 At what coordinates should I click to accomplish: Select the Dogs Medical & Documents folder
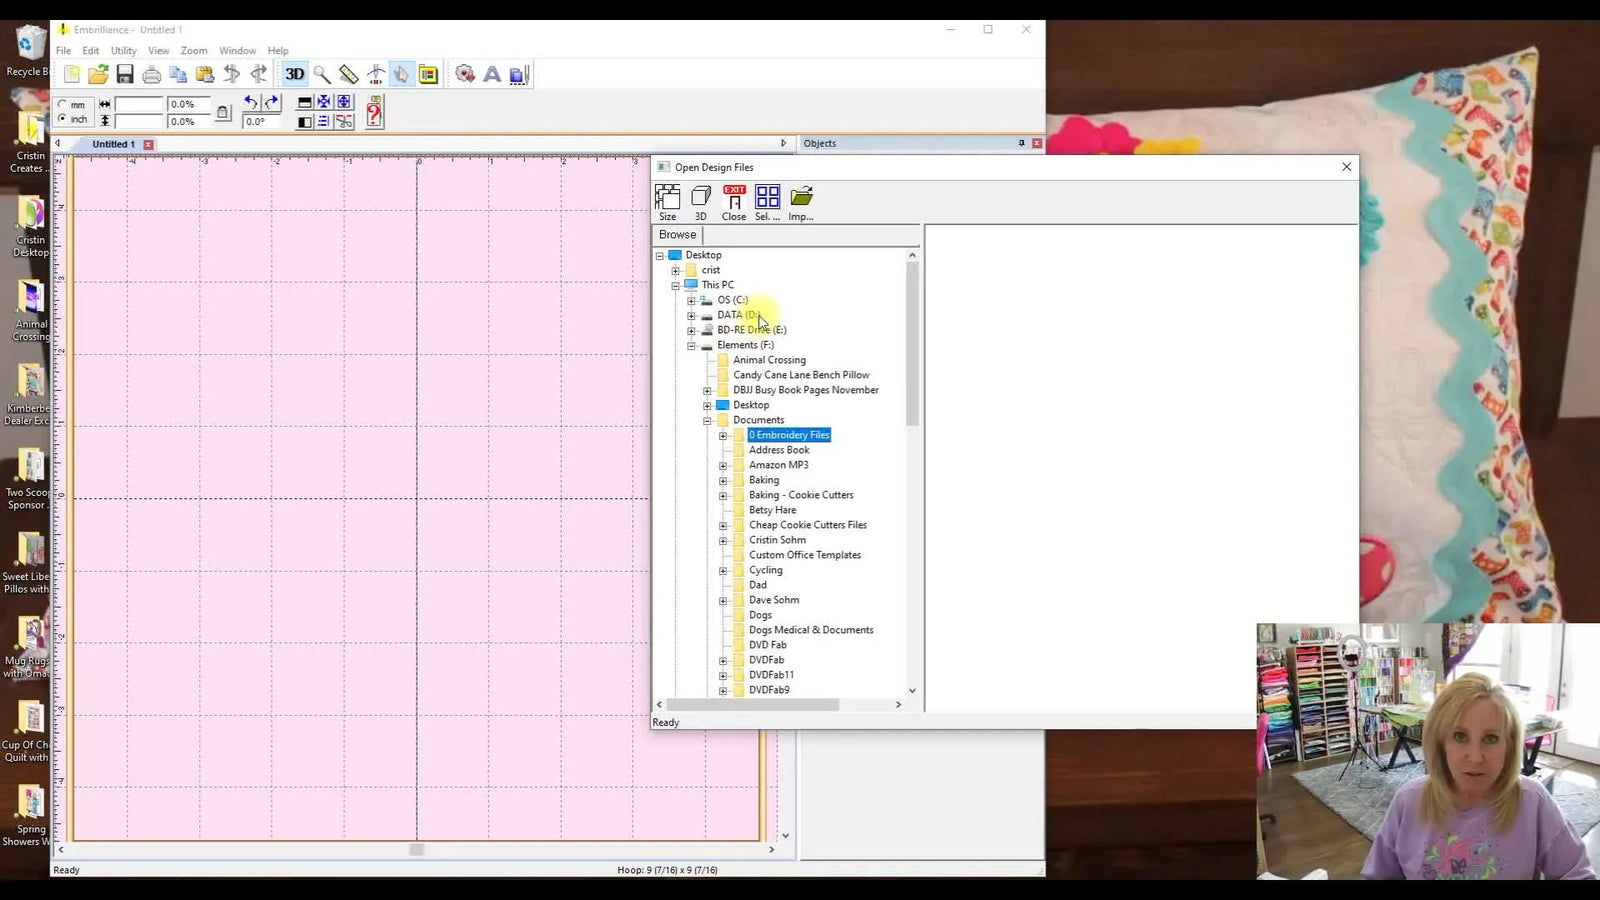point(811,630)
